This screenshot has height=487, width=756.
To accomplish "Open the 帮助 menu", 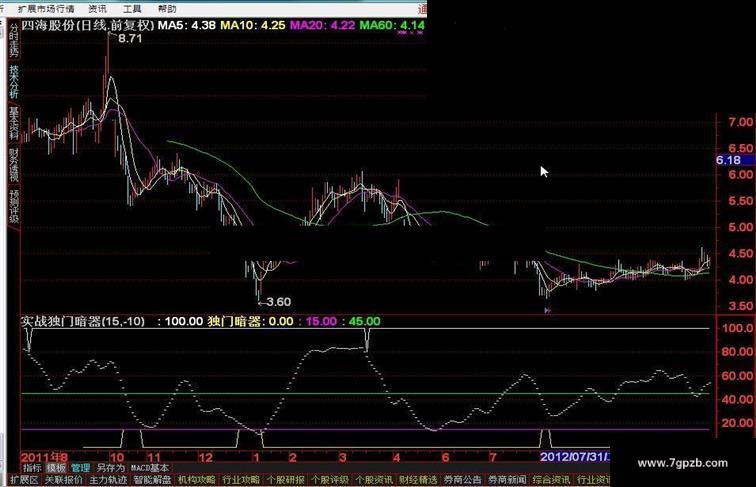I will coord(167,9).
